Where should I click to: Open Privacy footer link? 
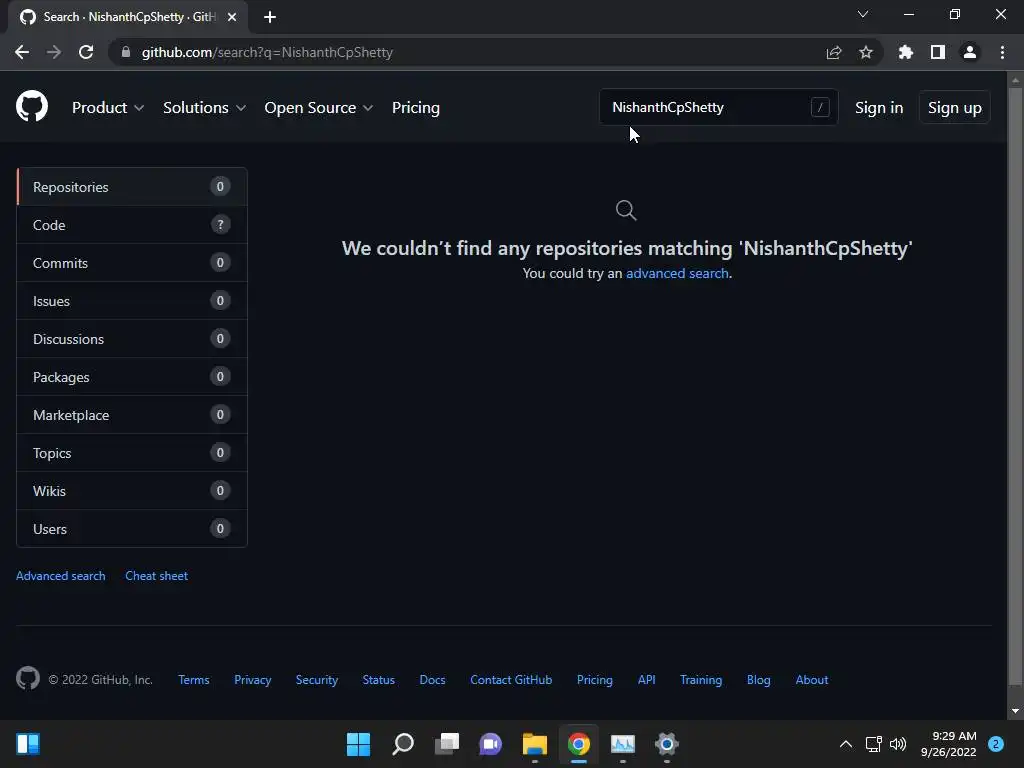[253, 680]
